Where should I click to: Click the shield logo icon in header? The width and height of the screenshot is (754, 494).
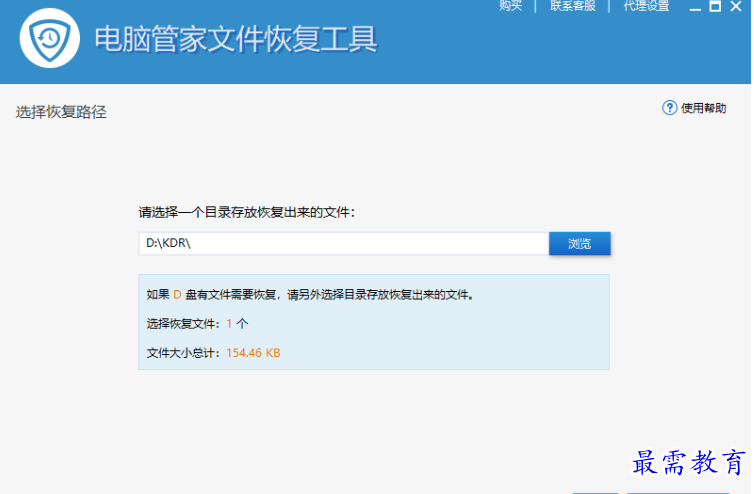50,38
